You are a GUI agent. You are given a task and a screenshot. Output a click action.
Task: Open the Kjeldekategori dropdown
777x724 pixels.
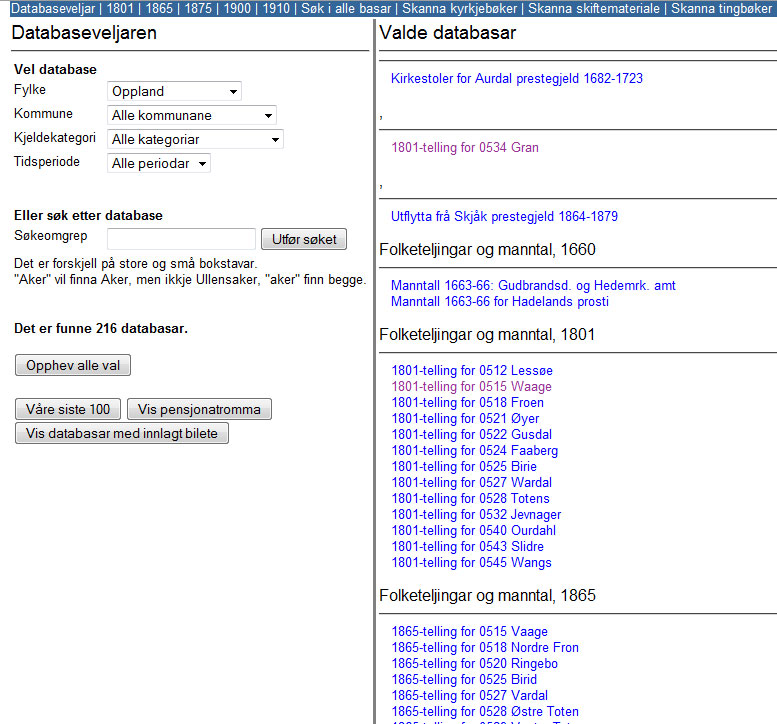tap(195, 139)
